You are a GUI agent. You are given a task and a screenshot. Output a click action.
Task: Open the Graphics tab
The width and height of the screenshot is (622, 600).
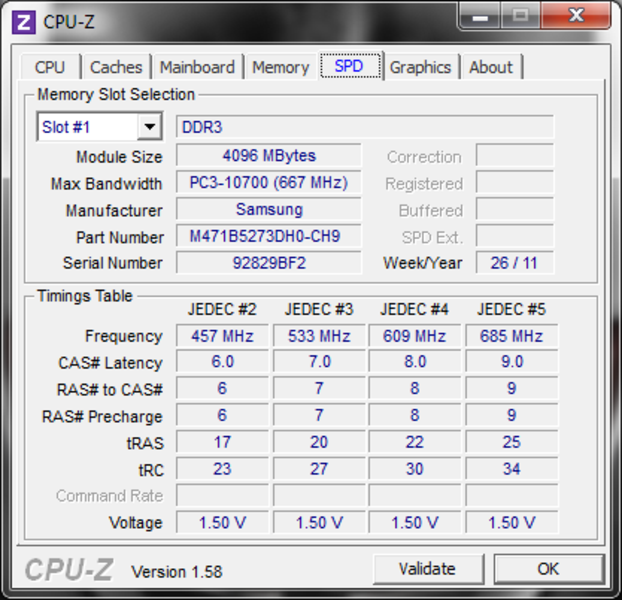coord(420,67)
